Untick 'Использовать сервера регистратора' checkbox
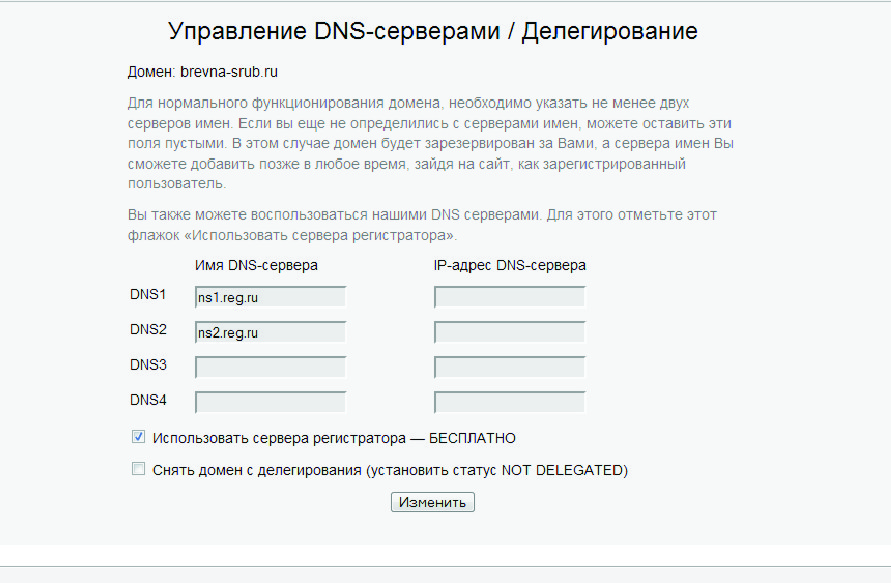The width and height of the screenshot is (891, 583). click(138, 437)
